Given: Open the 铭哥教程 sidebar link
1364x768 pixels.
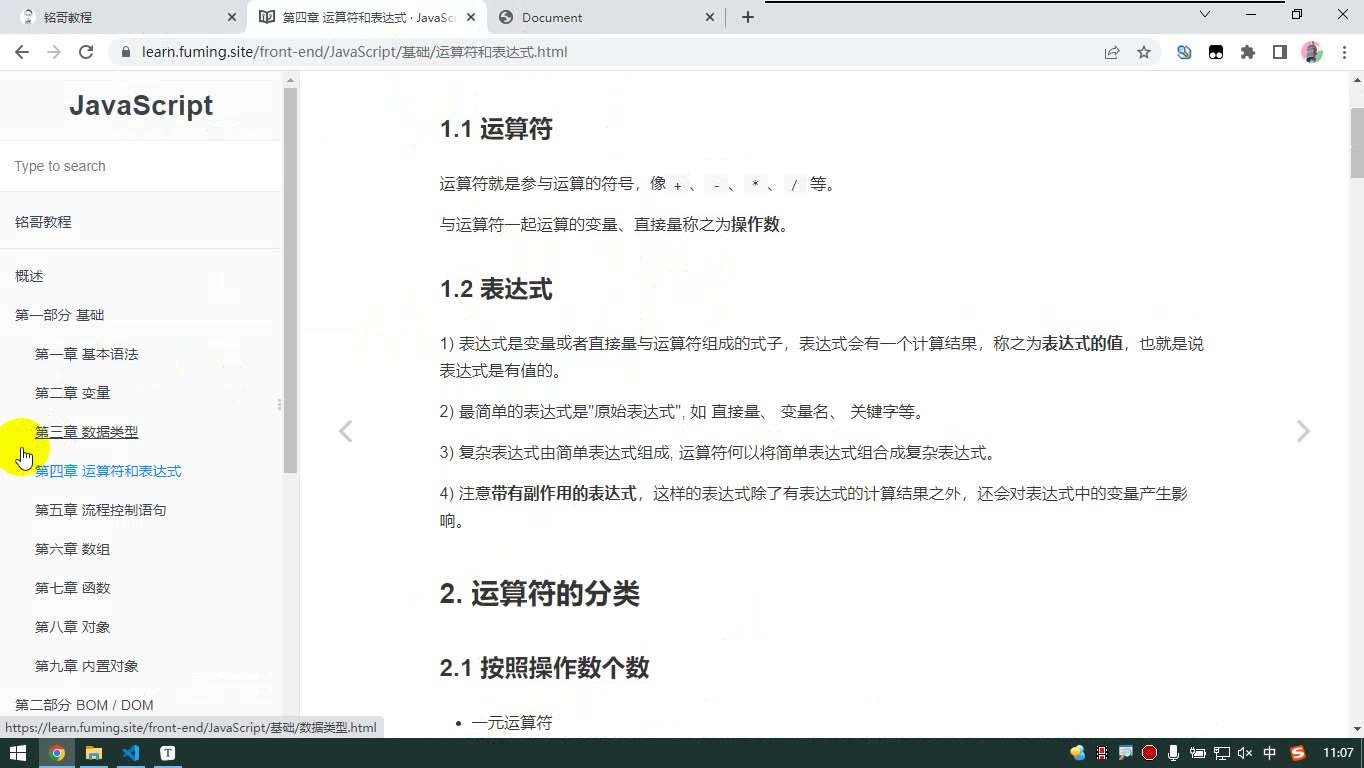Looking at the screenshot, I should point(43,222).
